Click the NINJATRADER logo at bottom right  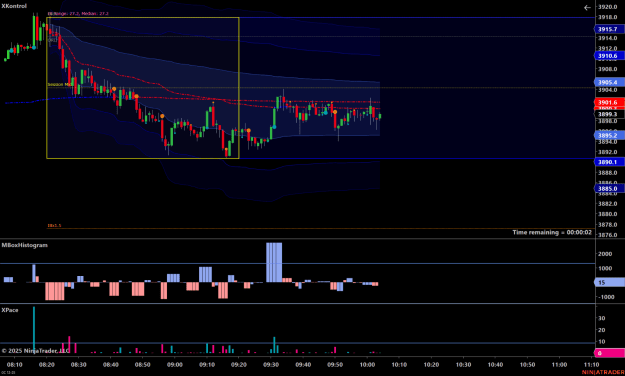603,372
